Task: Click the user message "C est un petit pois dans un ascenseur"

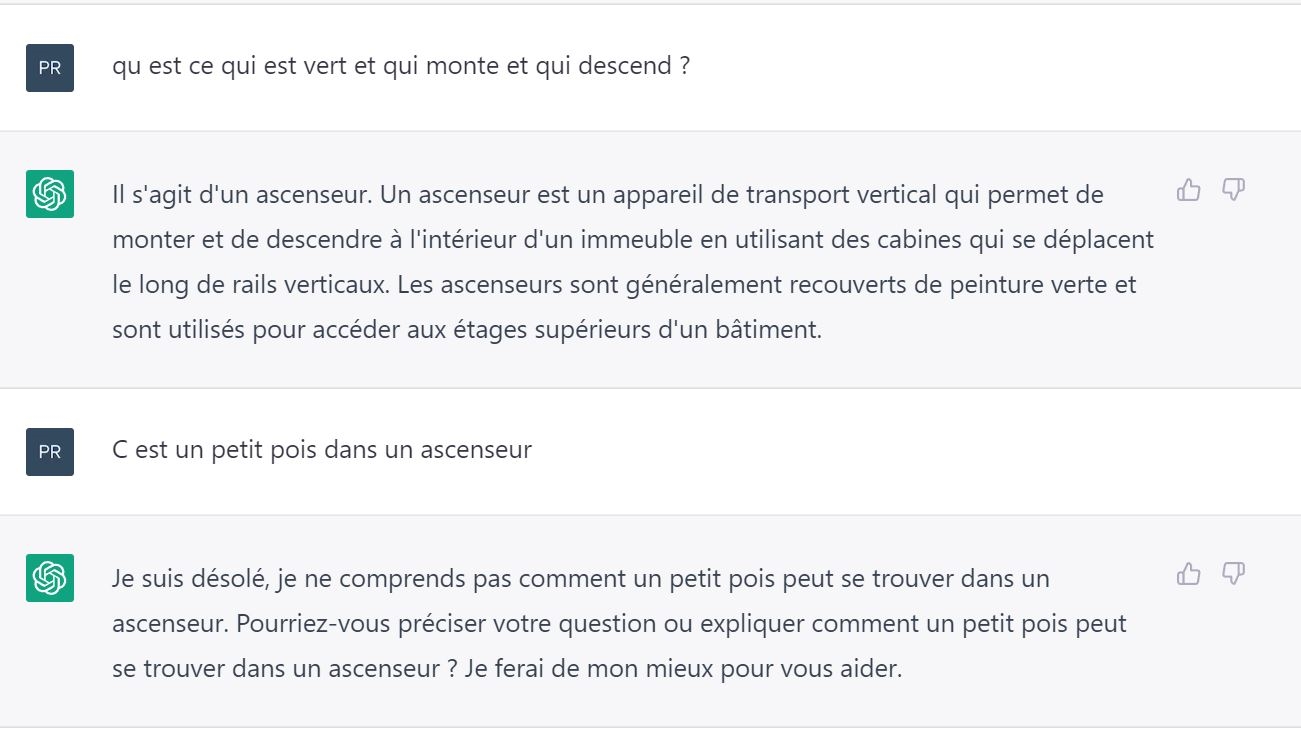Action: point(322,450)
